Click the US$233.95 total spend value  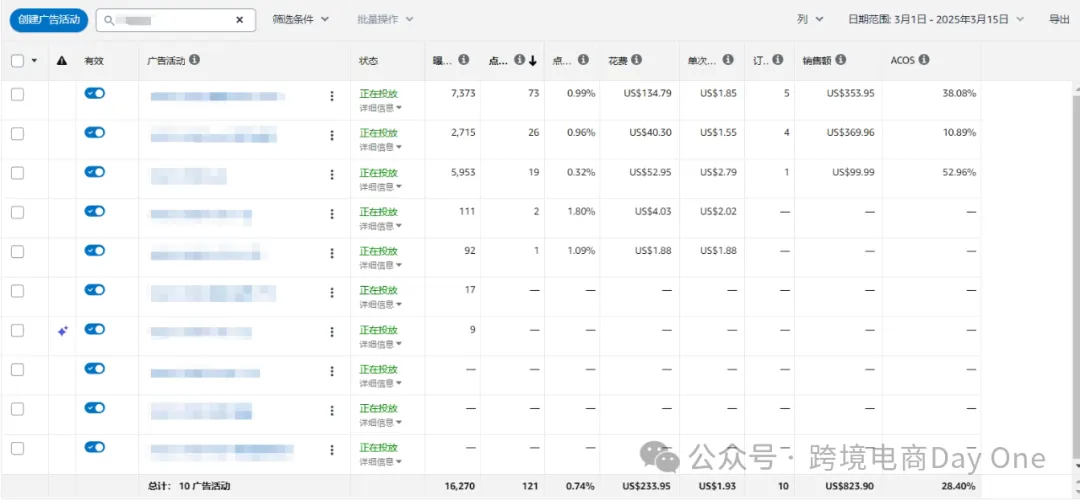click(x=646, y=487)
